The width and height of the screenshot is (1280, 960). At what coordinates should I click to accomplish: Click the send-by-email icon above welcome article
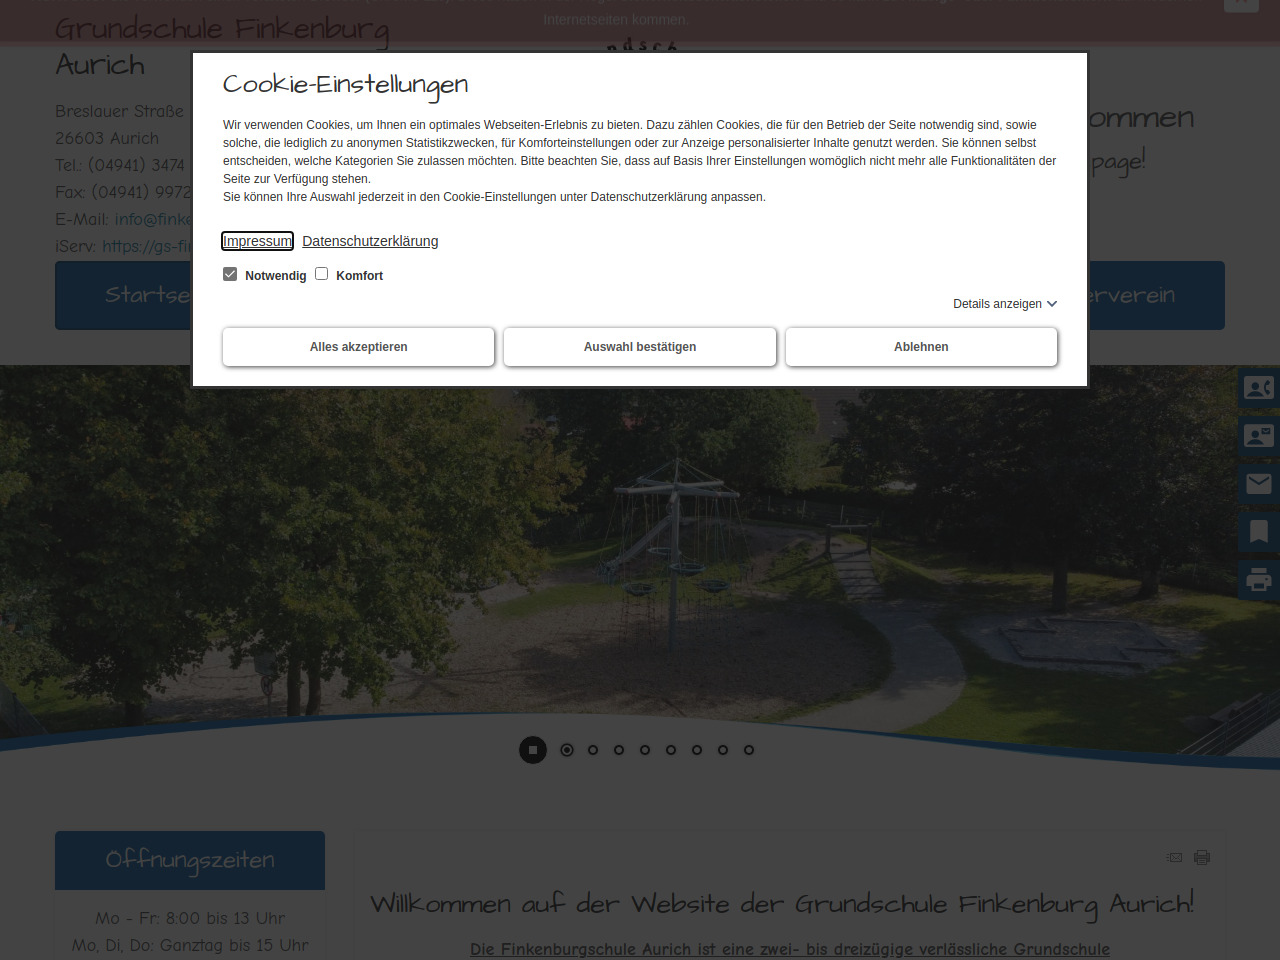[x=1175, y=857]
